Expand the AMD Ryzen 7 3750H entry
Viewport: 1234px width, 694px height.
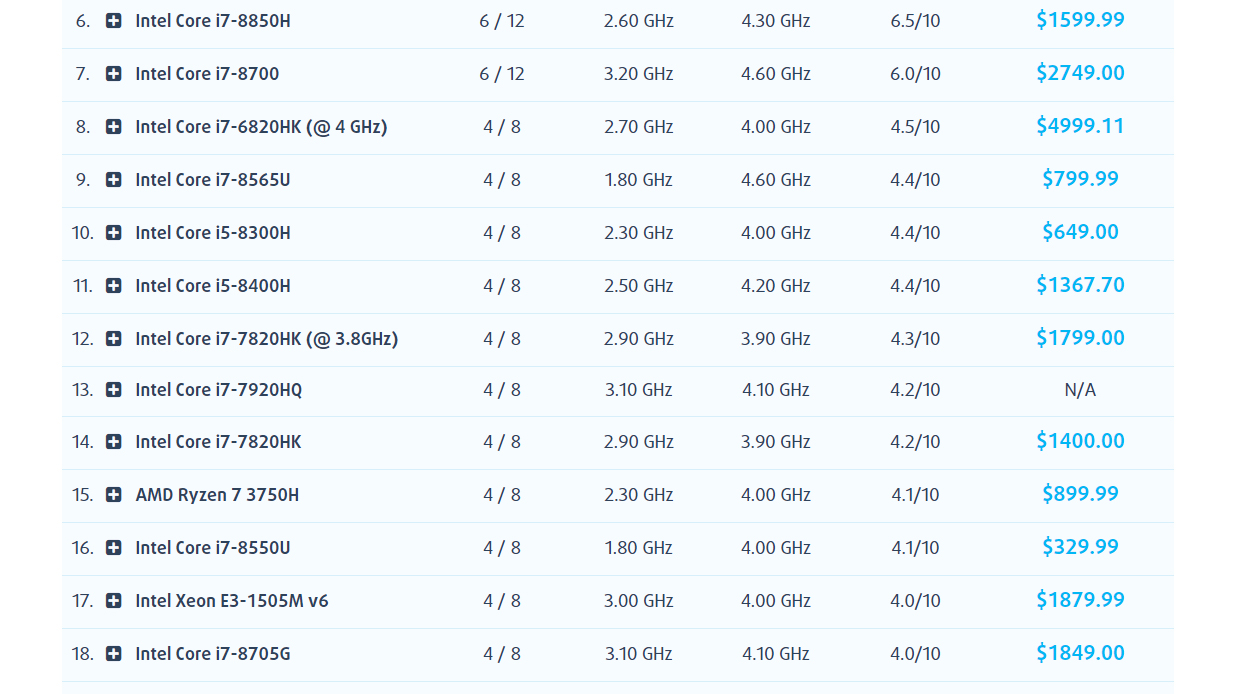tap(113, 494)
